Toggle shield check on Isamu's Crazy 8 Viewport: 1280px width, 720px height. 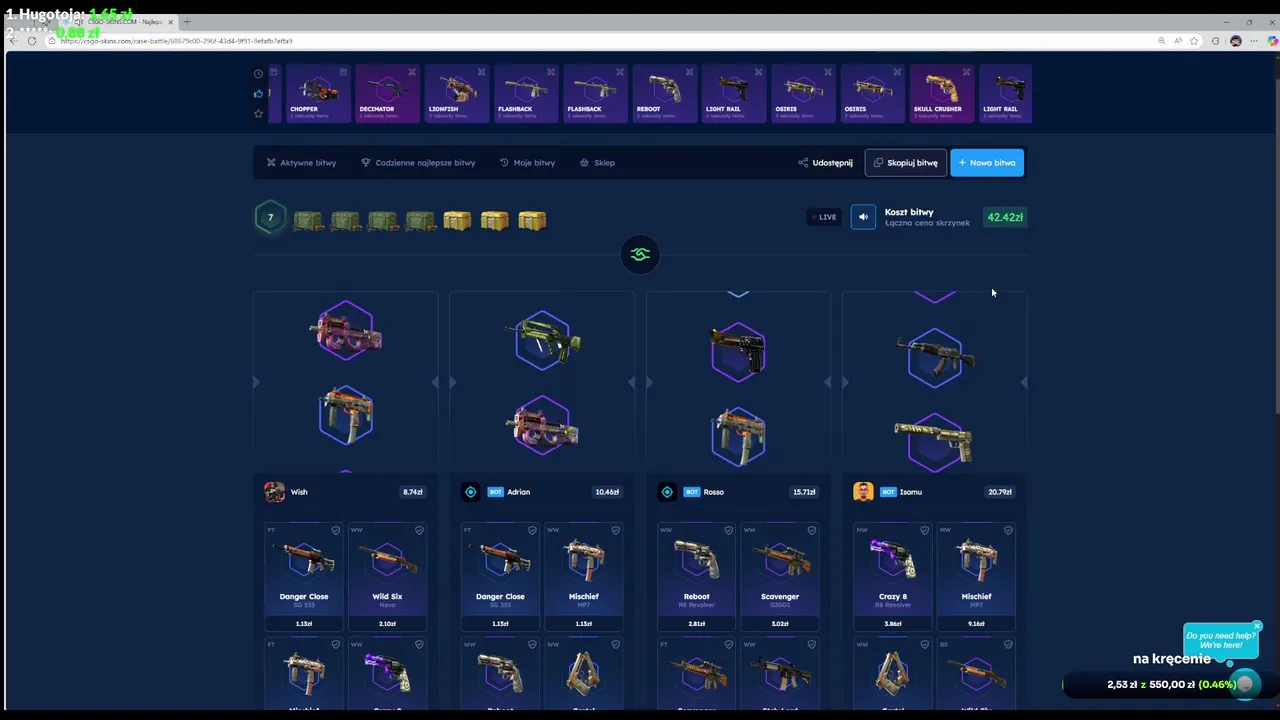click(x=925, y=530)
